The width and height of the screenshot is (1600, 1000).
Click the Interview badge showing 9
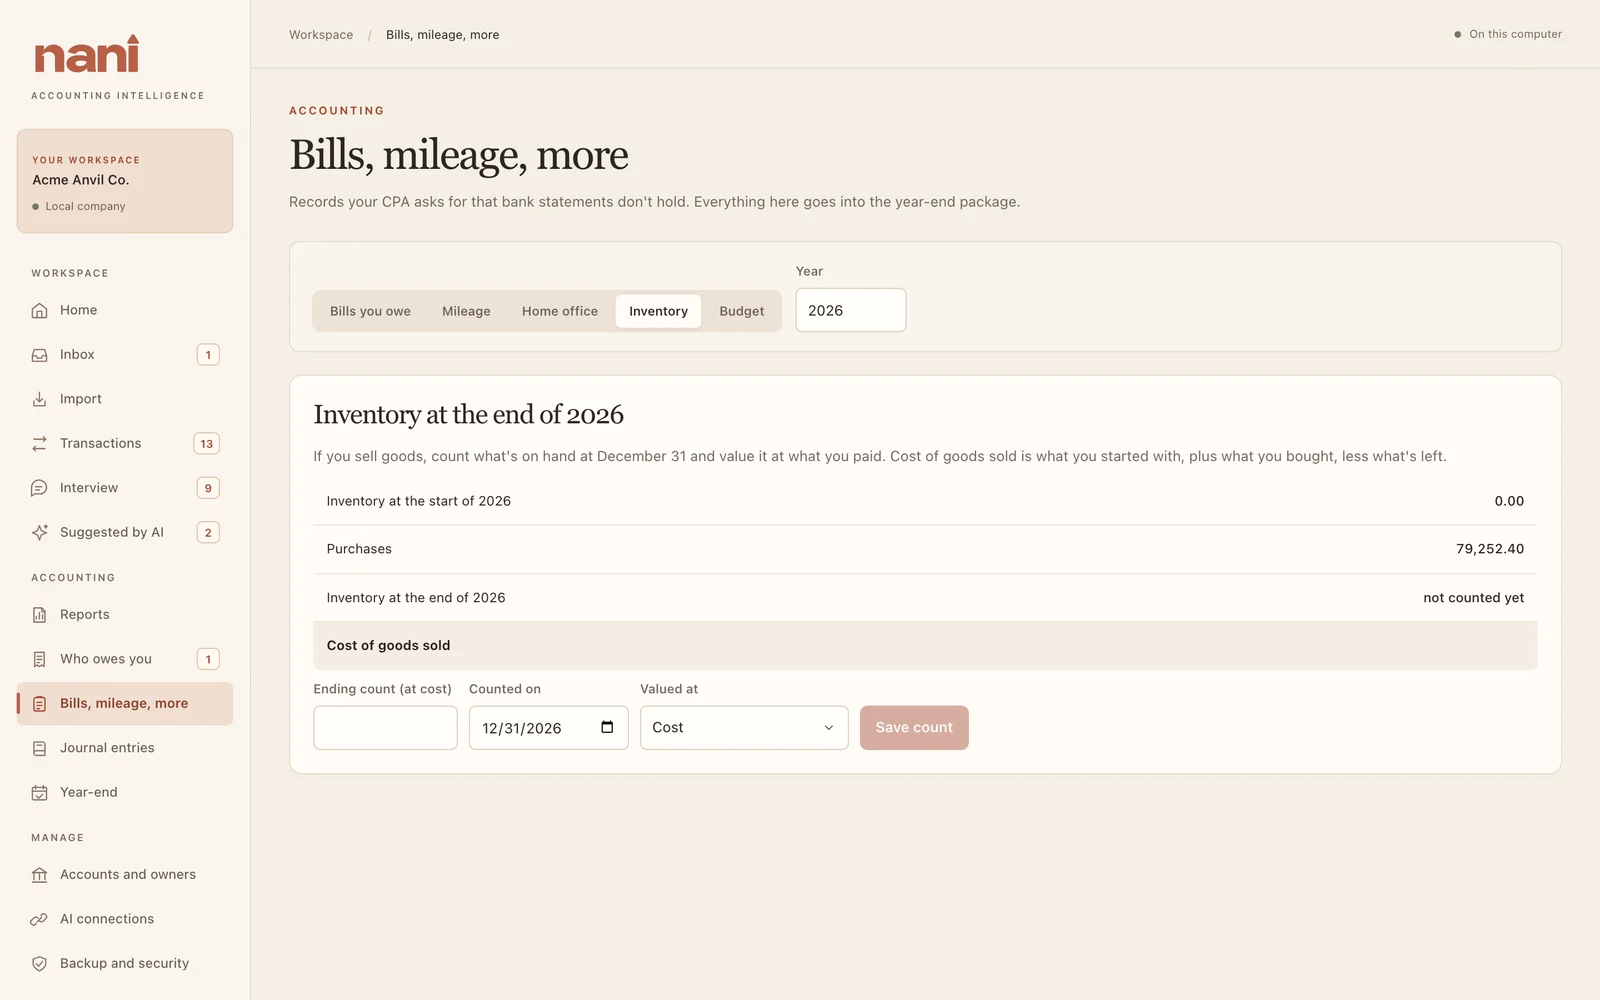[x=208, y=488]
